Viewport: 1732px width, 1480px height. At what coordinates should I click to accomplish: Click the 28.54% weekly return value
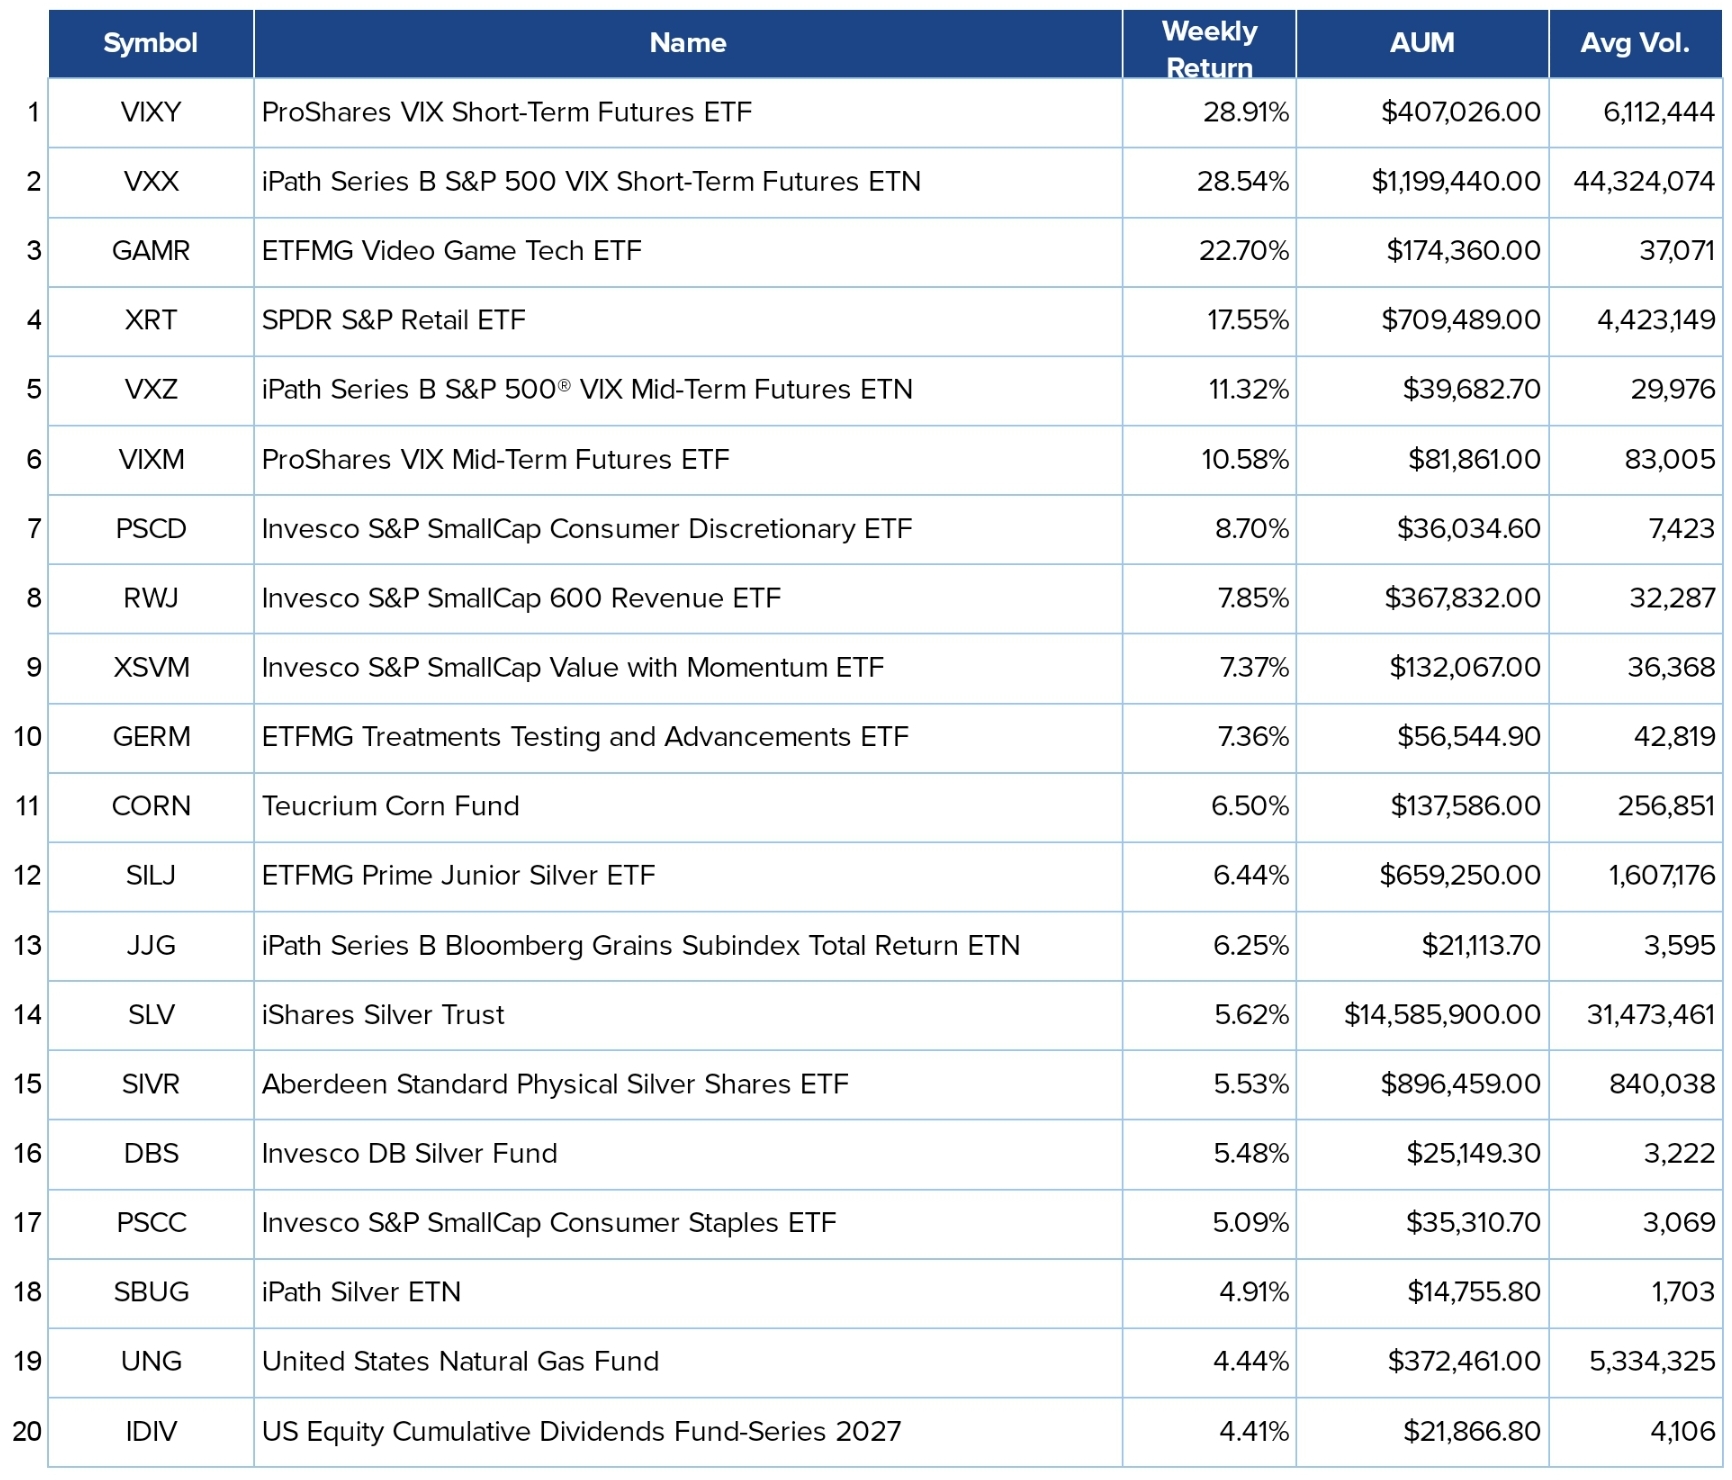pos(1243,181)
